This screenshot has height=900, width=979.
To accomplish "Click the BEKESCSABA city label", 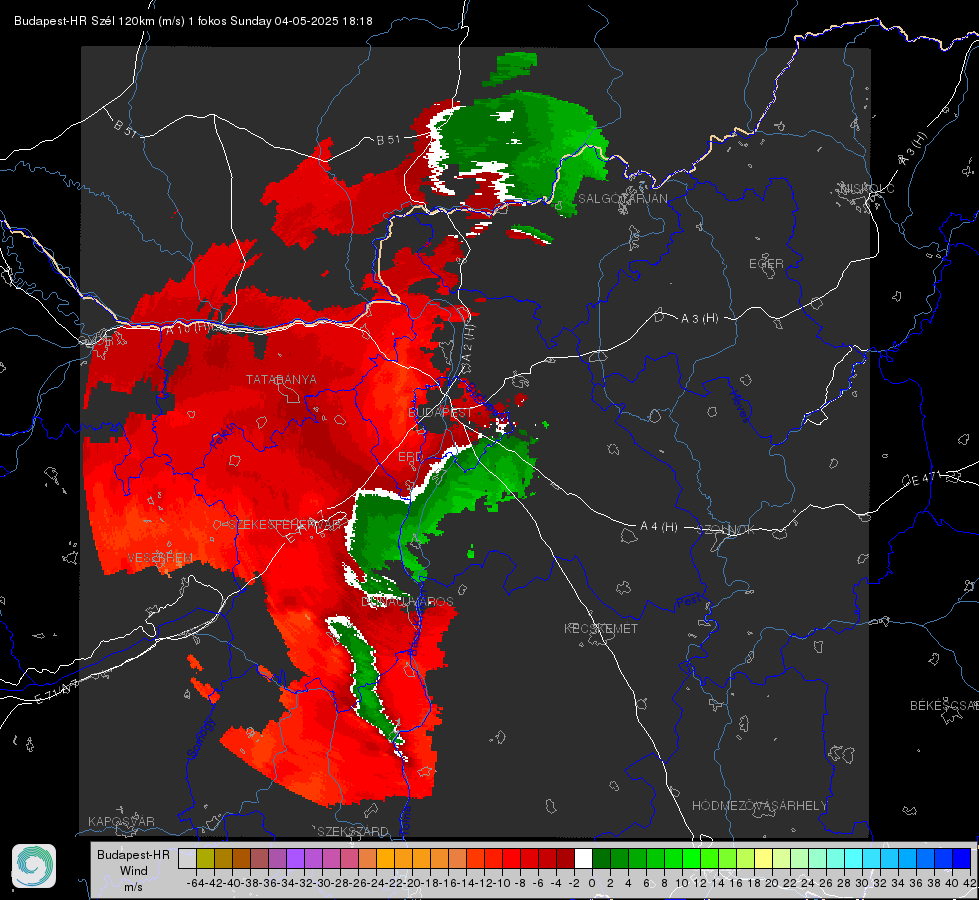I will pos(944,706).
